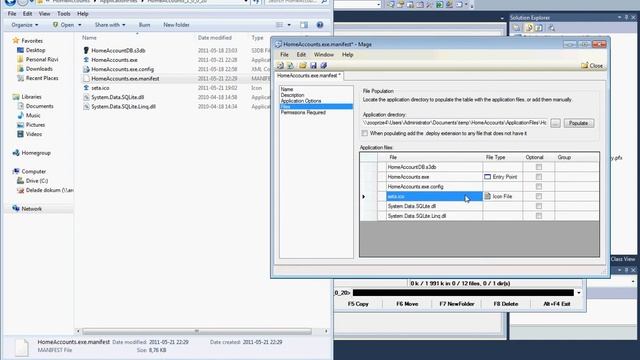Toggle Optional checkbox for System.Data.SQLite.dll row
The width and height of the screenshot is (640, 360).
tap(539, 206)
